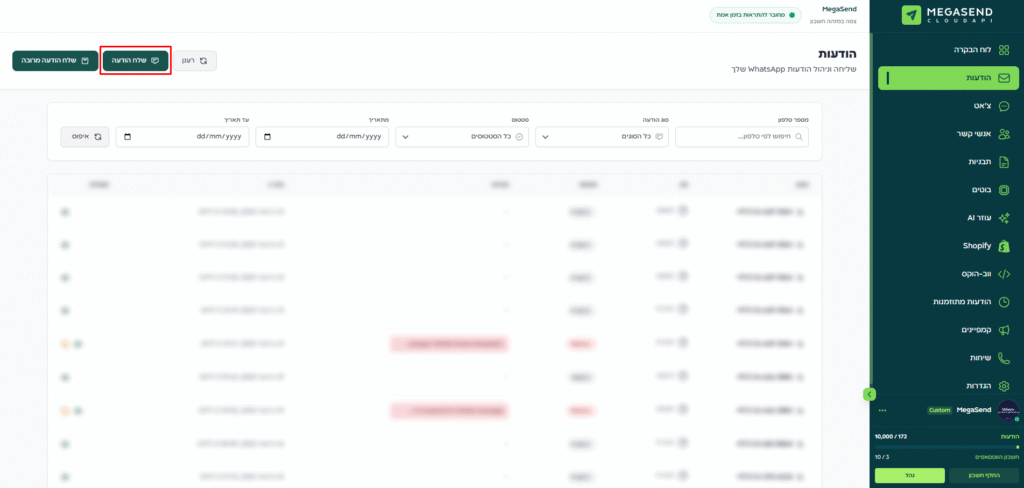
Task: Open the Dashboard (לוח הבקרה) sidebar icon
Action: 1004,50
